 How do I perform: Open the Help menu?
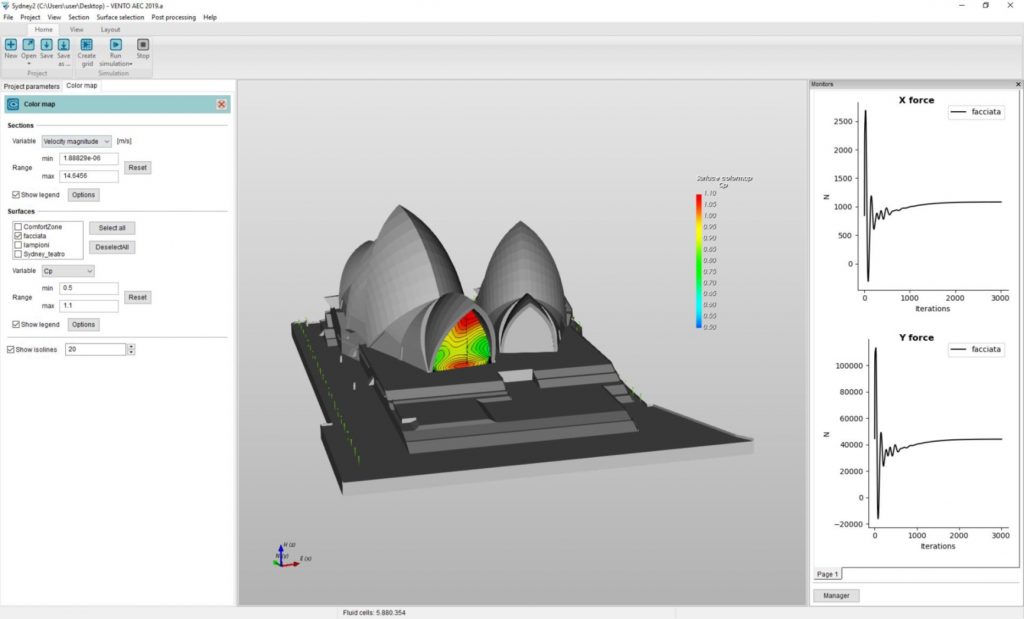click(x=210, y=18)
